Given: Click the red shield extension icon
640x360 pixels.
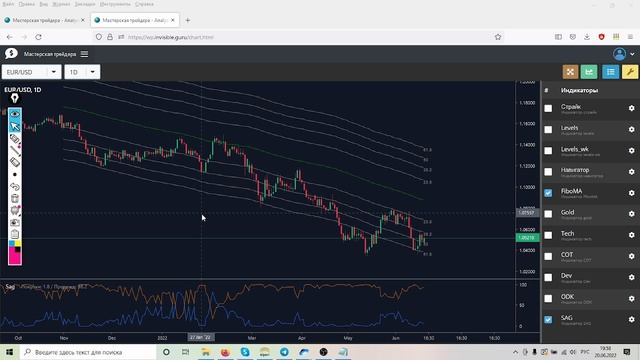Looking at the screenshot, I should point(601,37).
